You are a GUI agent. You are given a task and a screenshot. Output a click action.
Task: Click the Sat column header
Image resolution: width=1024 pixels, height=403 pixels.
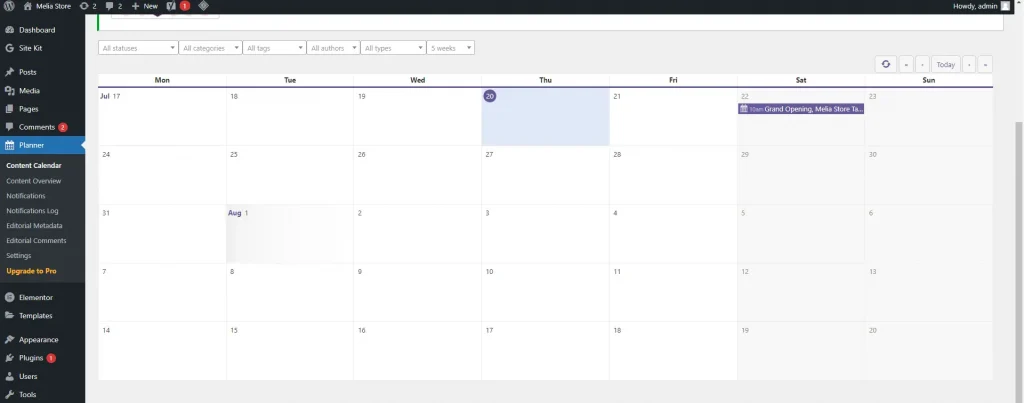(x=801, y=80)
